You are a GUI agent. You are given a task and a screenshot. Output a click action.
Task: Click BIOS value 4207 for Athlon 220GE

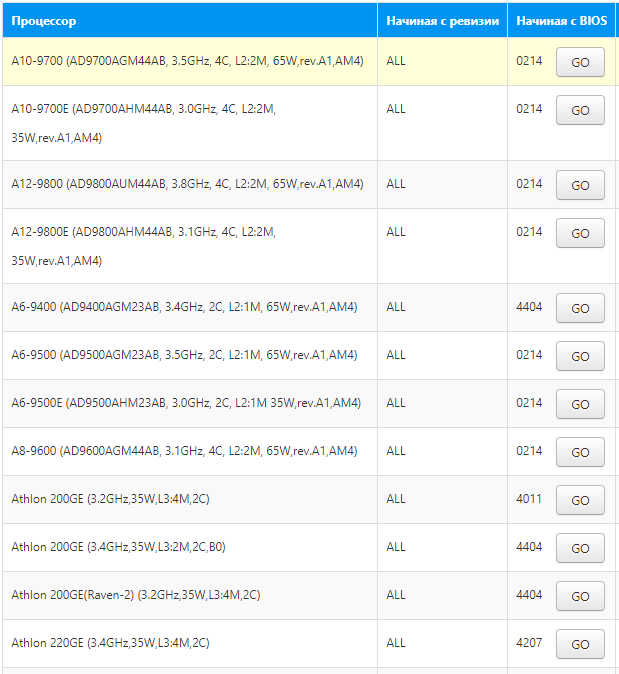(x=529, y=643)
